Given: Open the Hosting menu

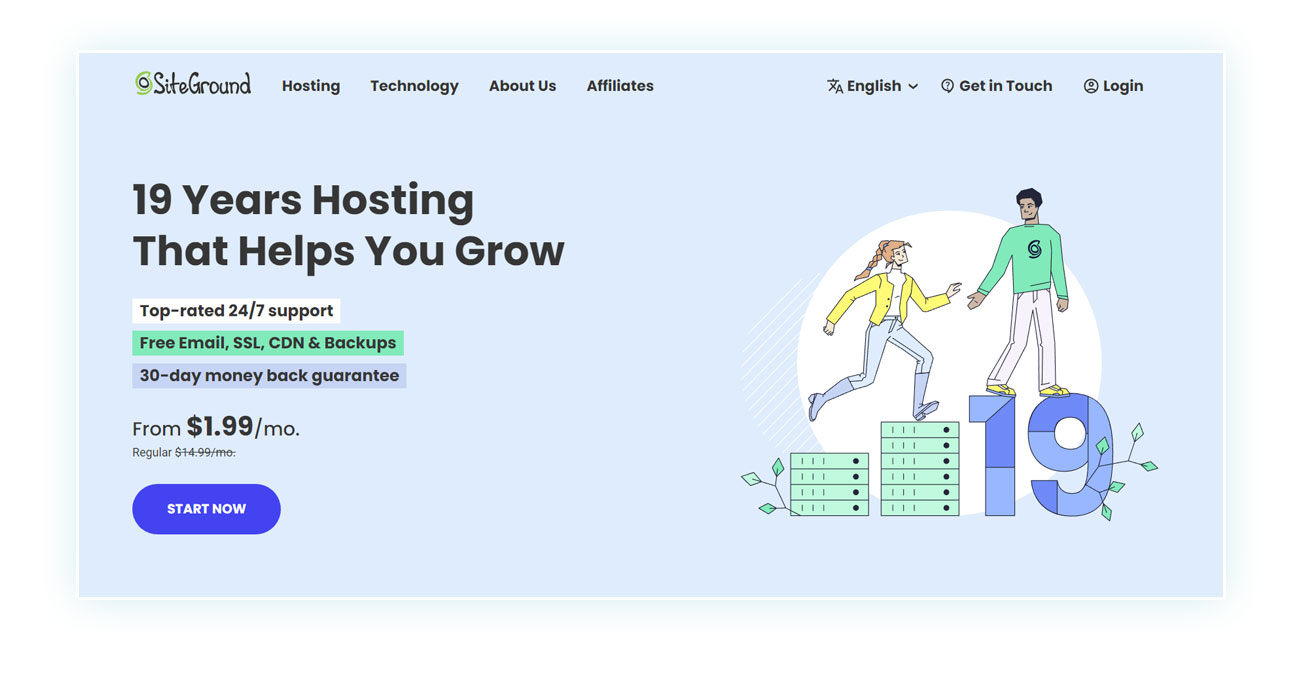Looking at the screenshot, I should (311, 86).
